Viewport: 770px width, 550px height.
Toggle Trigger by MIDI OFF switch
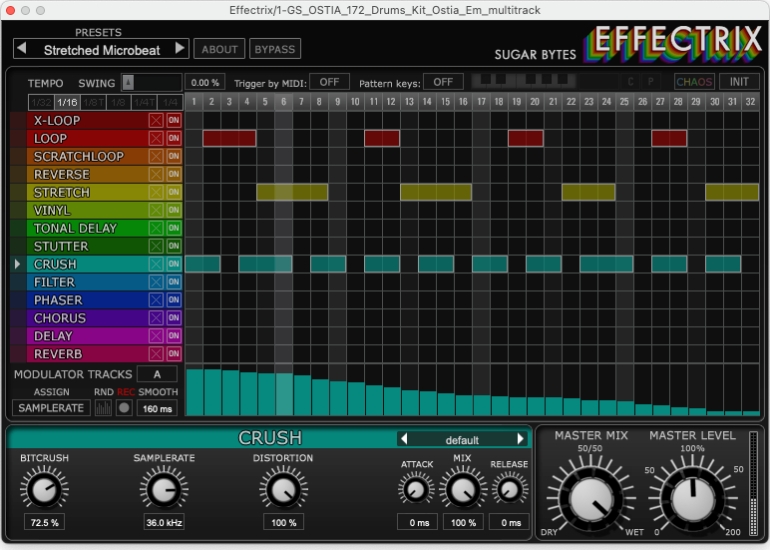point(329,82)
